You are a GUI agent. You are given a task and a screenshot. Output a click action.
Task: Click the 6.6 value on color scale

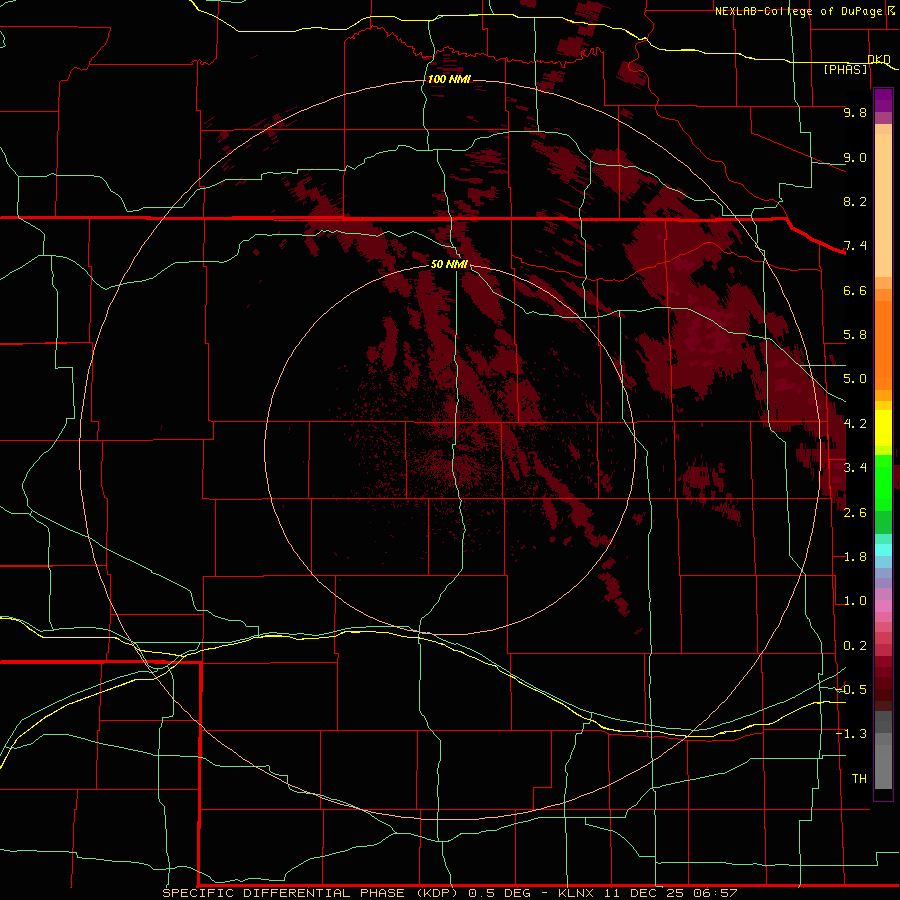point(855,290)
